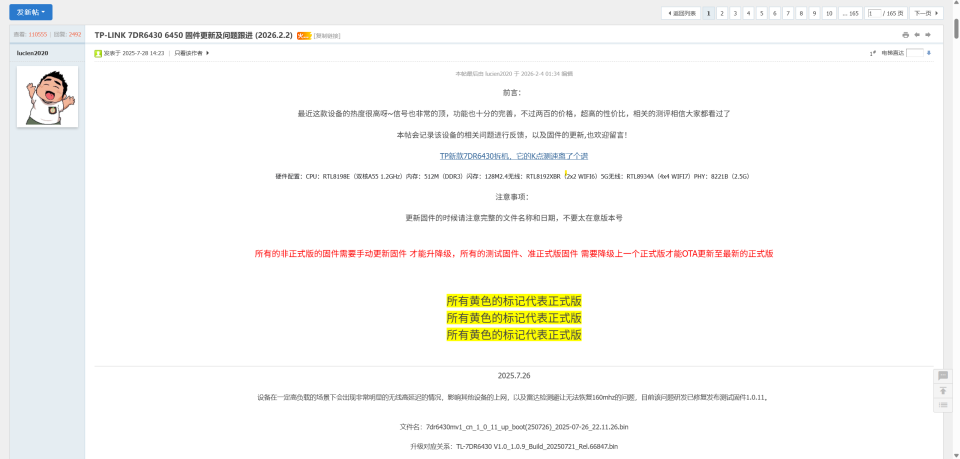
Task: Click the view count 110555
Action: pos(37,35)
